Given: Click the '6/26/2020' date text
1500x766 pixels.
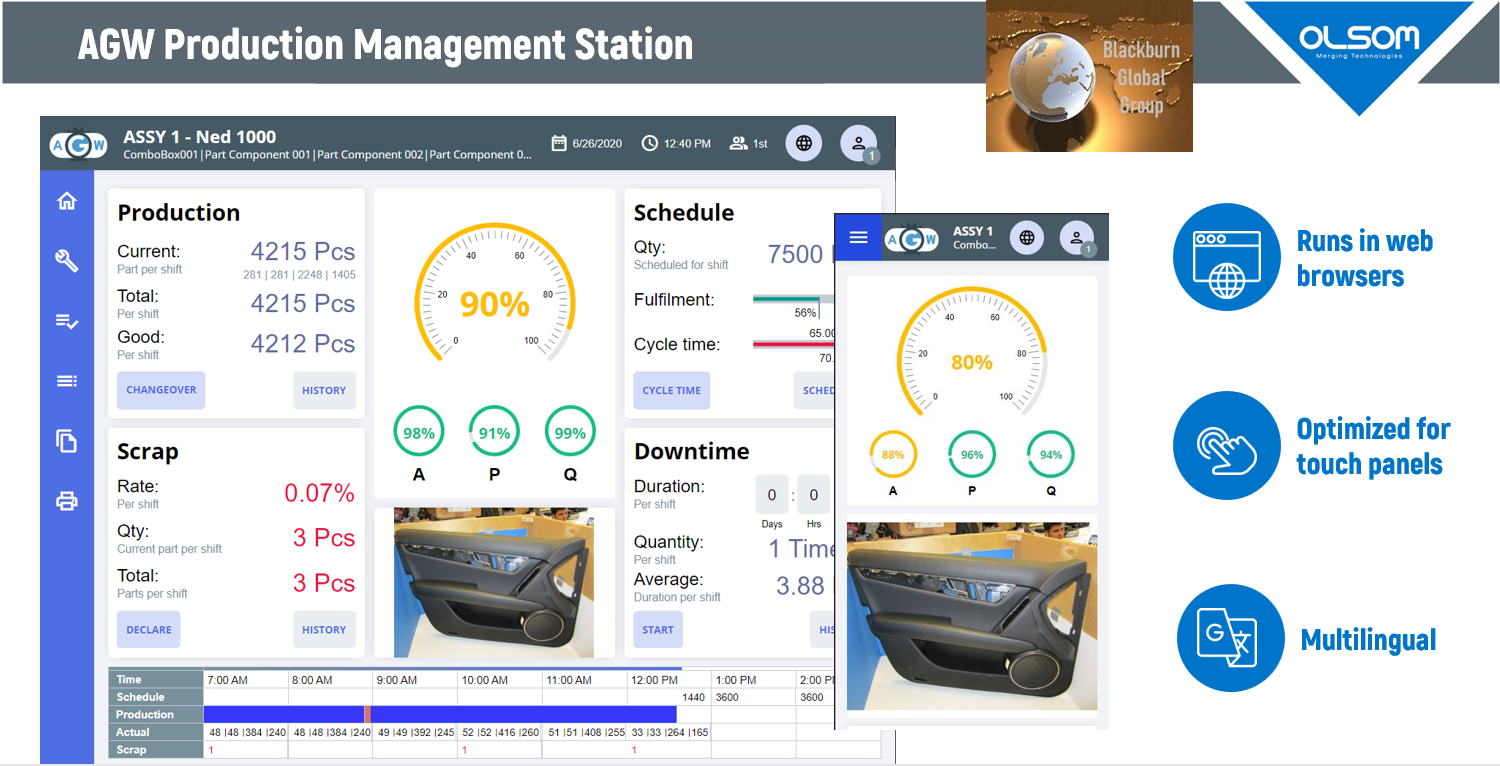Looking at the screenshot, I should point(597,144).
